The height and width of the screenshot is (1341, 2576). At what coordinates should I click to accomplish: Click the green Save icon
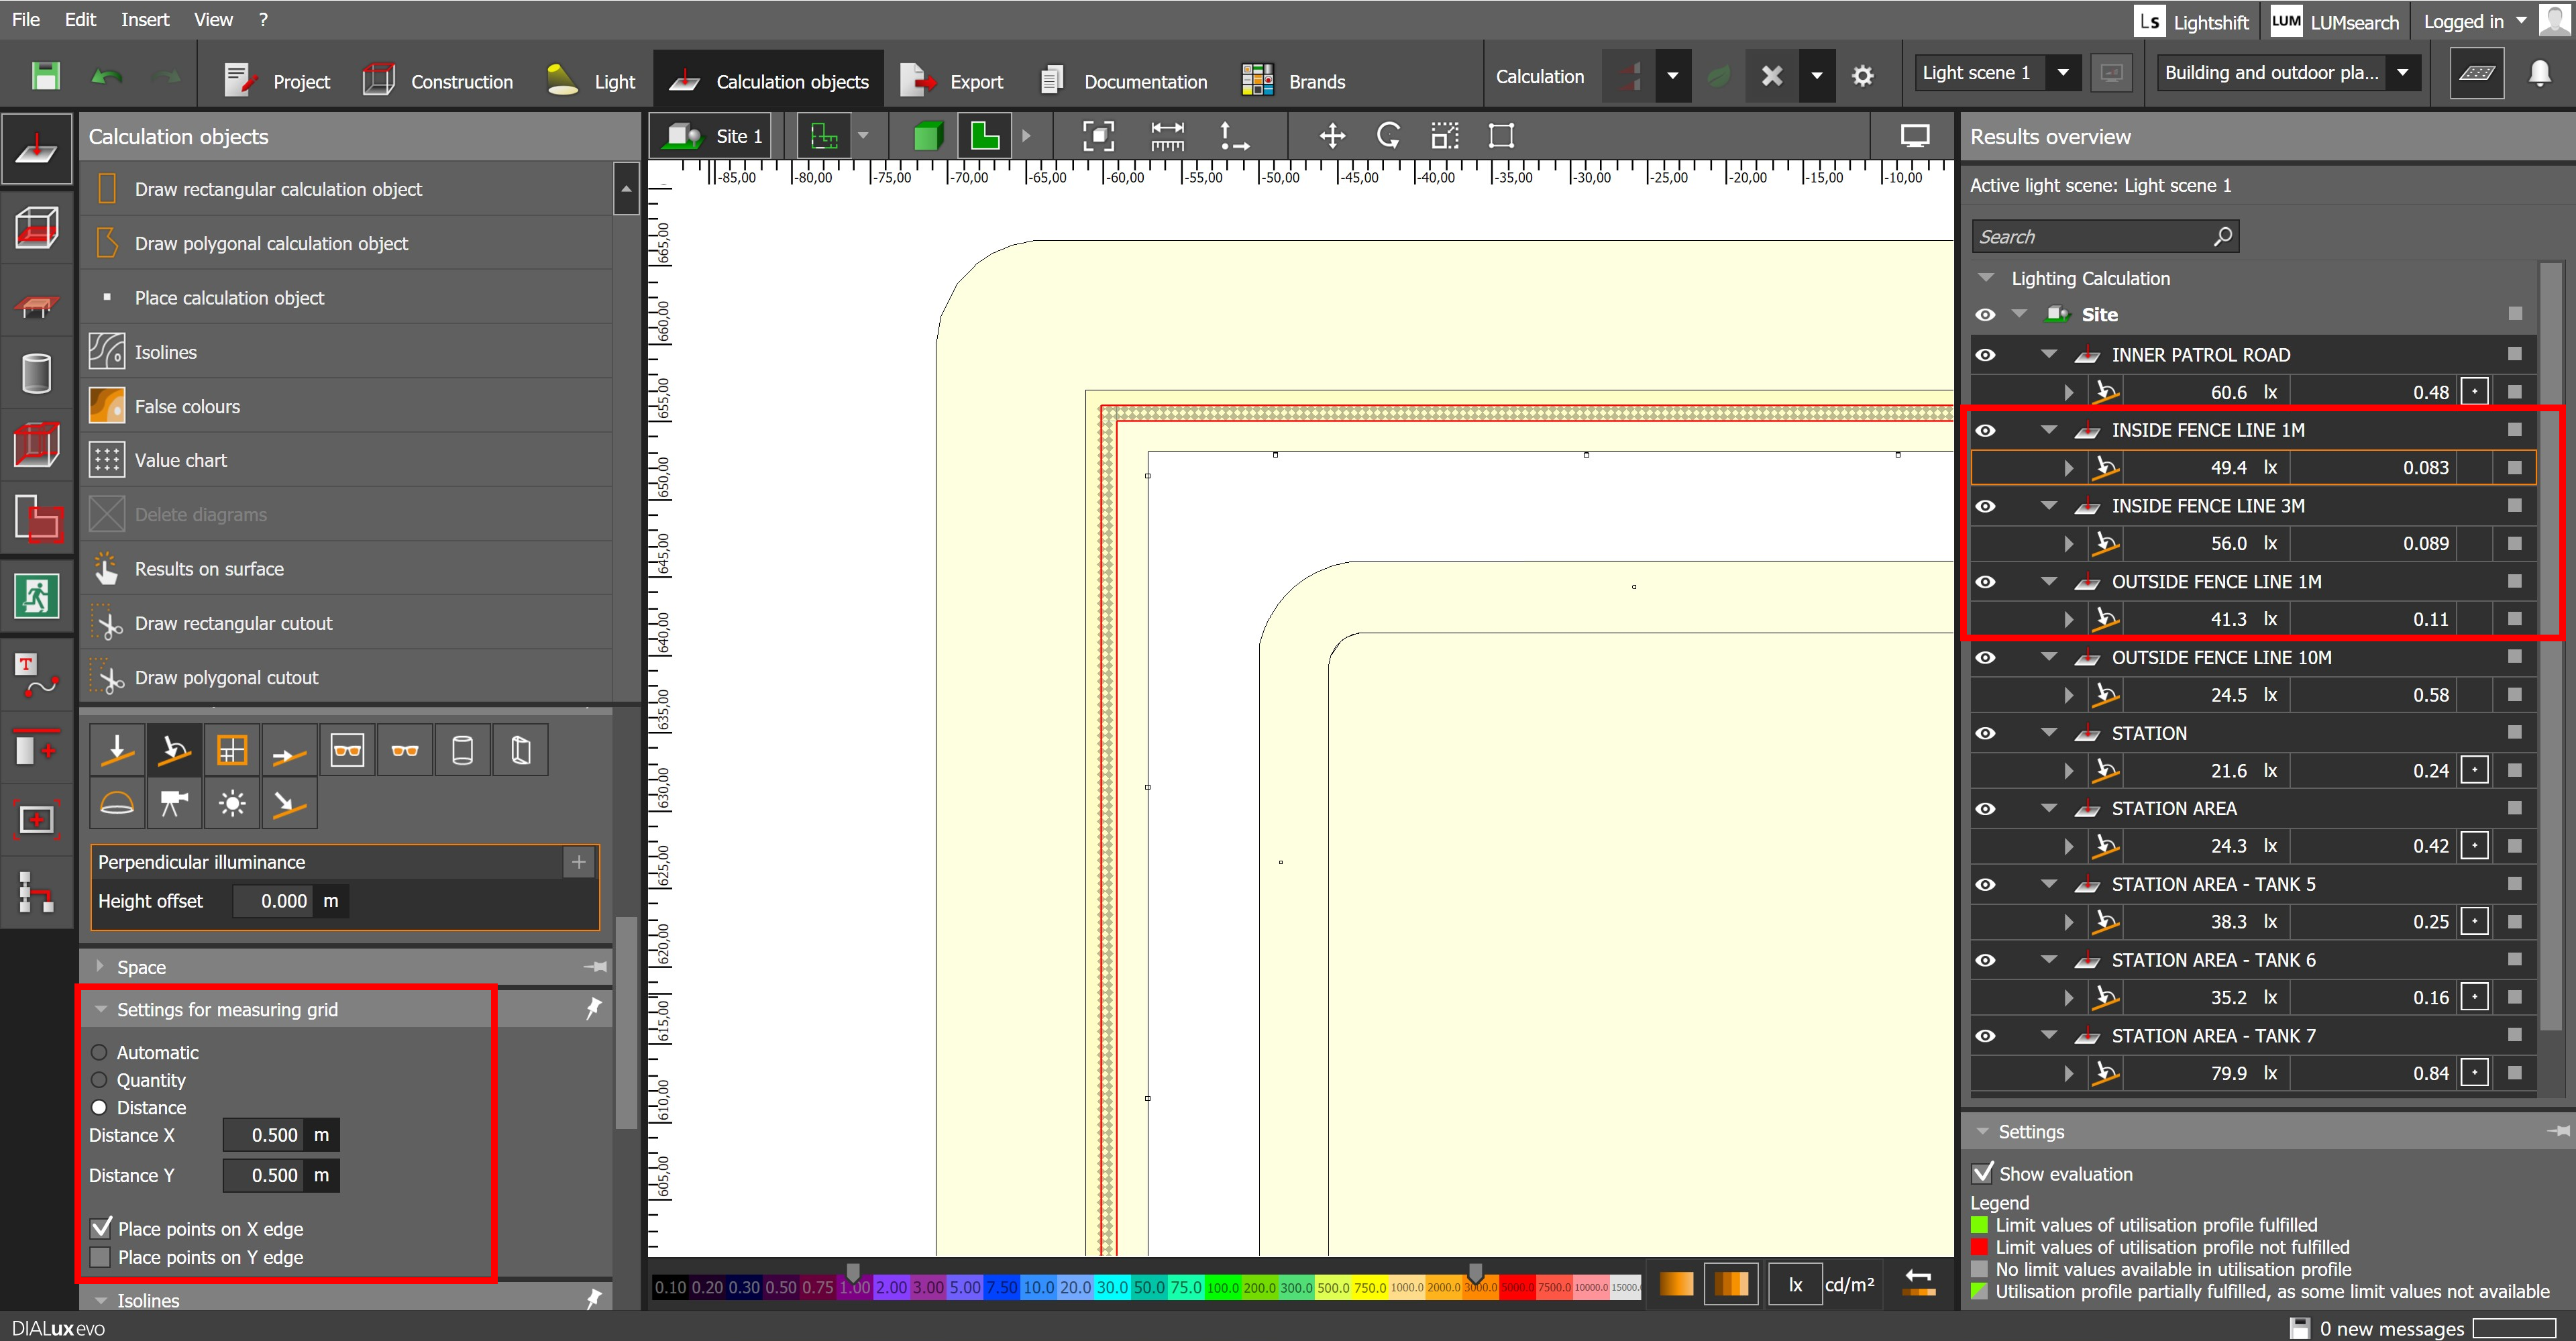(x=45, y=77)
